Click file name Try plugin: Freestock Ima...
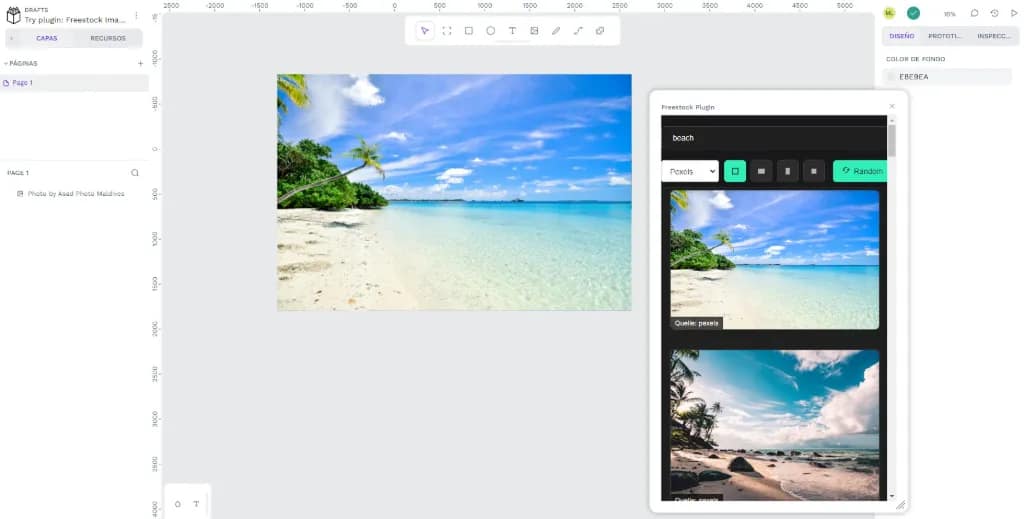 click(74, 20)
